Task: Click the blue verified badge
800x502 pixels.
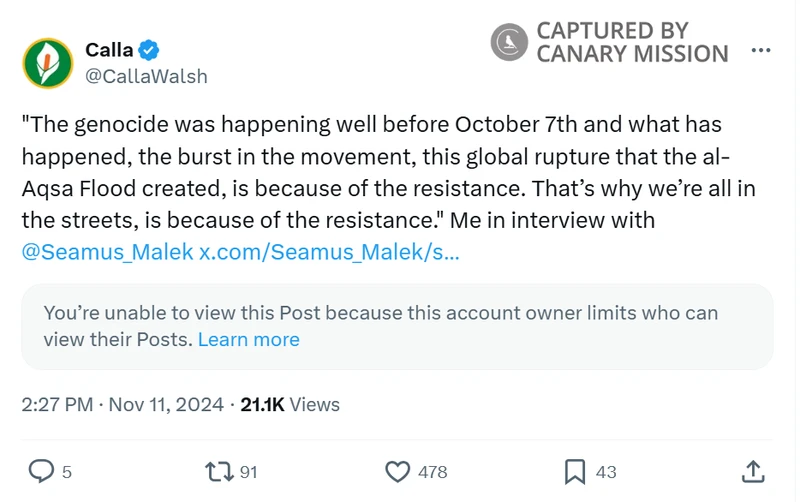Action: point(149,50)
